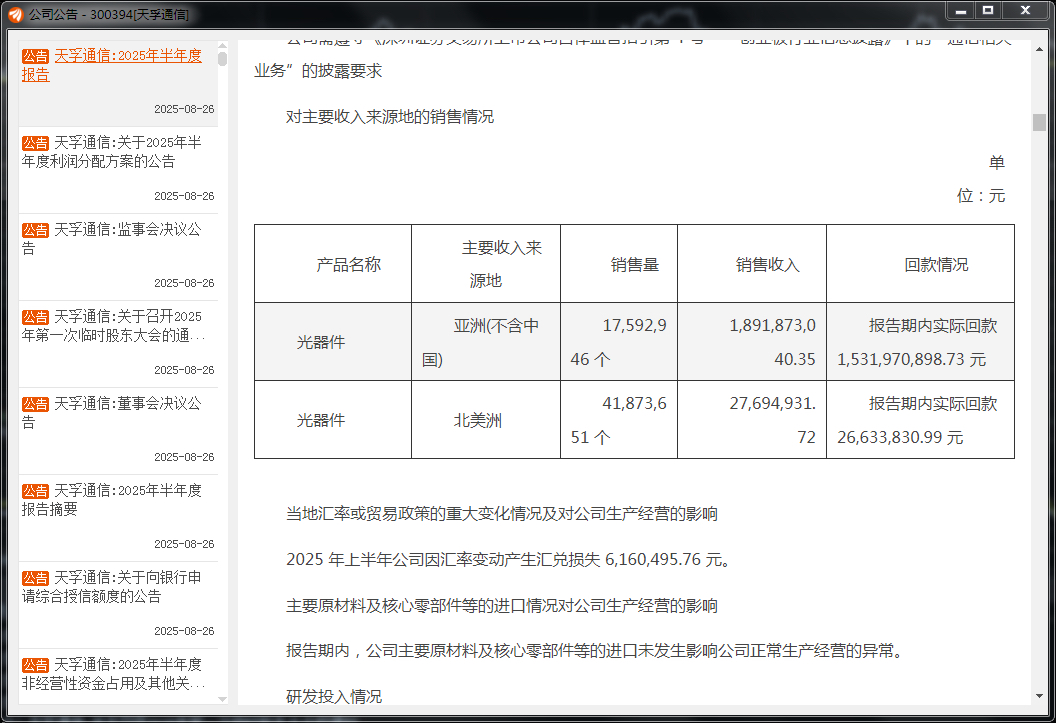Click the 对主要收入来源地的销售情况 heading
The width and height of the screenshot is (1056, 723).
(389, 116)
